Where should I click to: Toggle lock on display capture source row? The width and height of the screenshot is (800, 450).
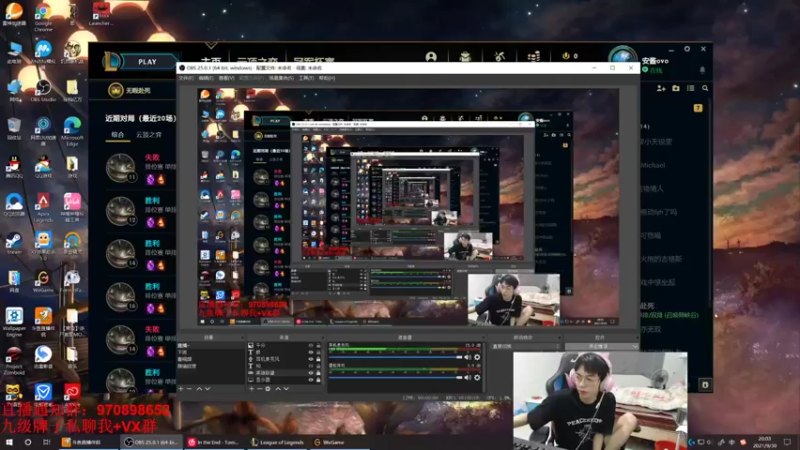[318, 380]
